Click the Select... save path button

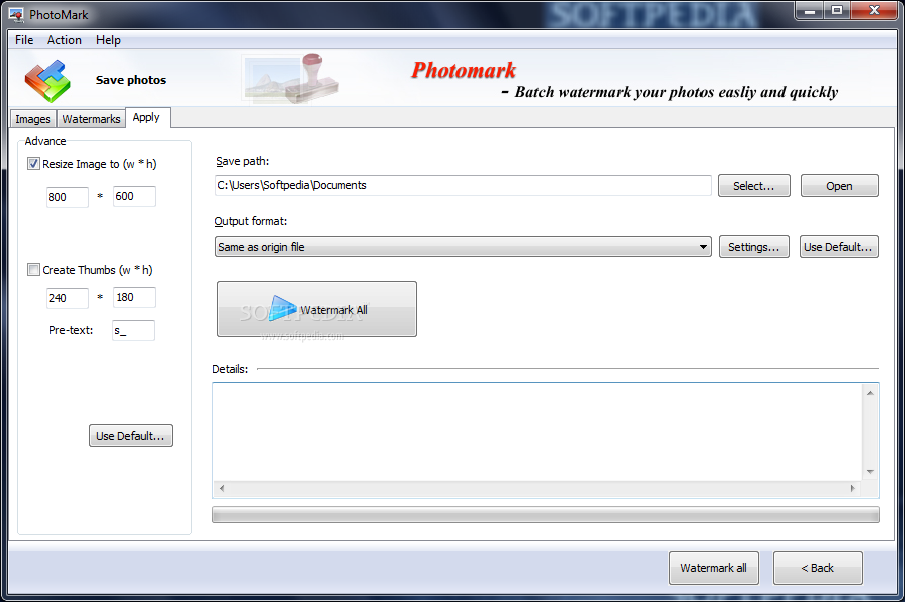coord(754,186)
